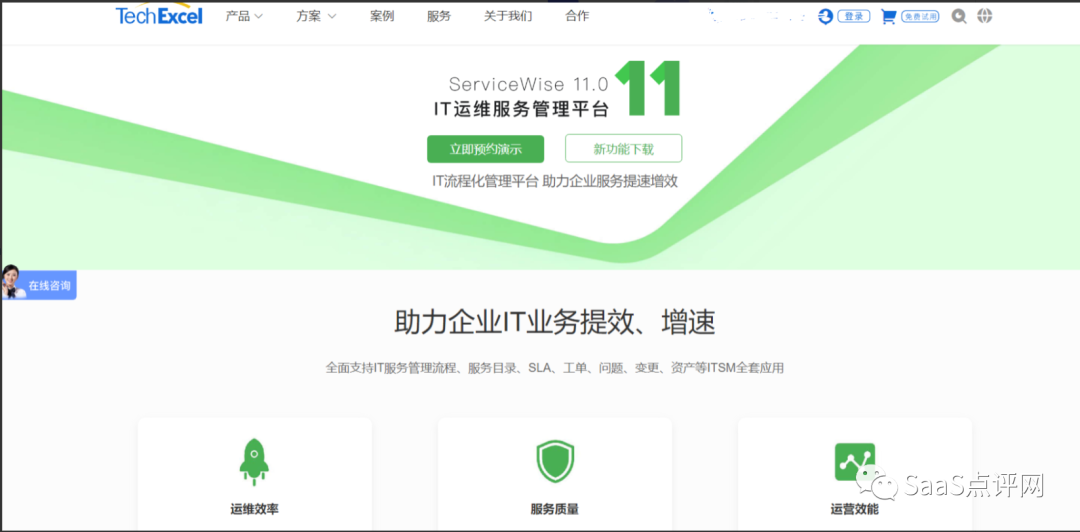Click the 登录 login button
The image size is (1080, 532).
coord(854,17)
